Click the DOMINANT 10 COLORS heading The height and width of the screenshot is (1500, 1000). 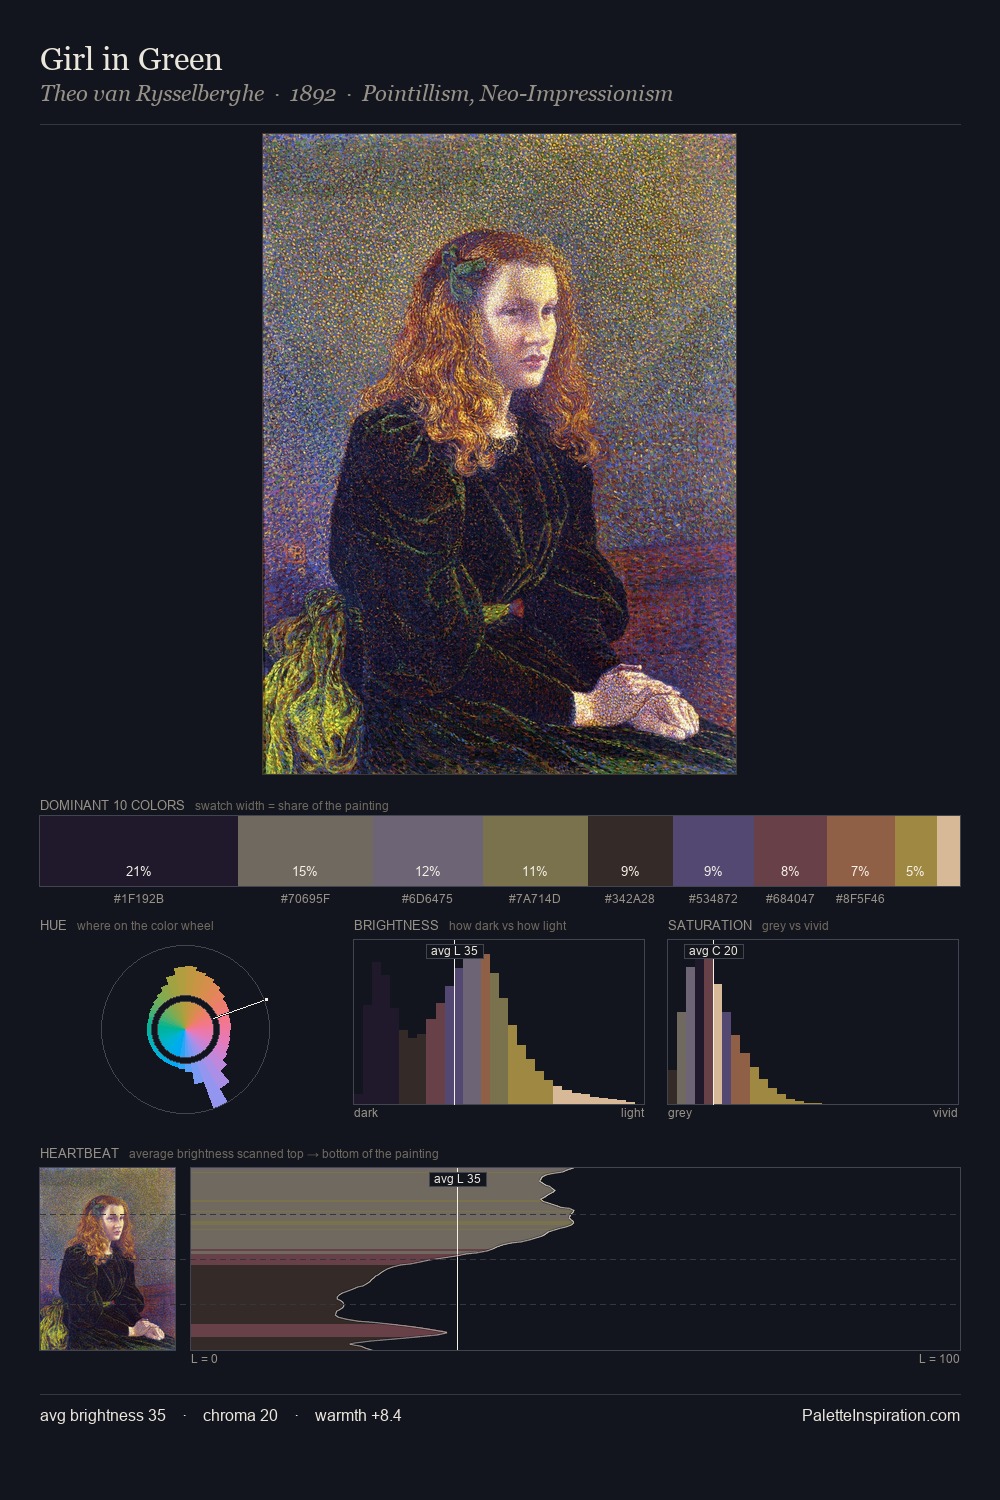coord(112,805)
